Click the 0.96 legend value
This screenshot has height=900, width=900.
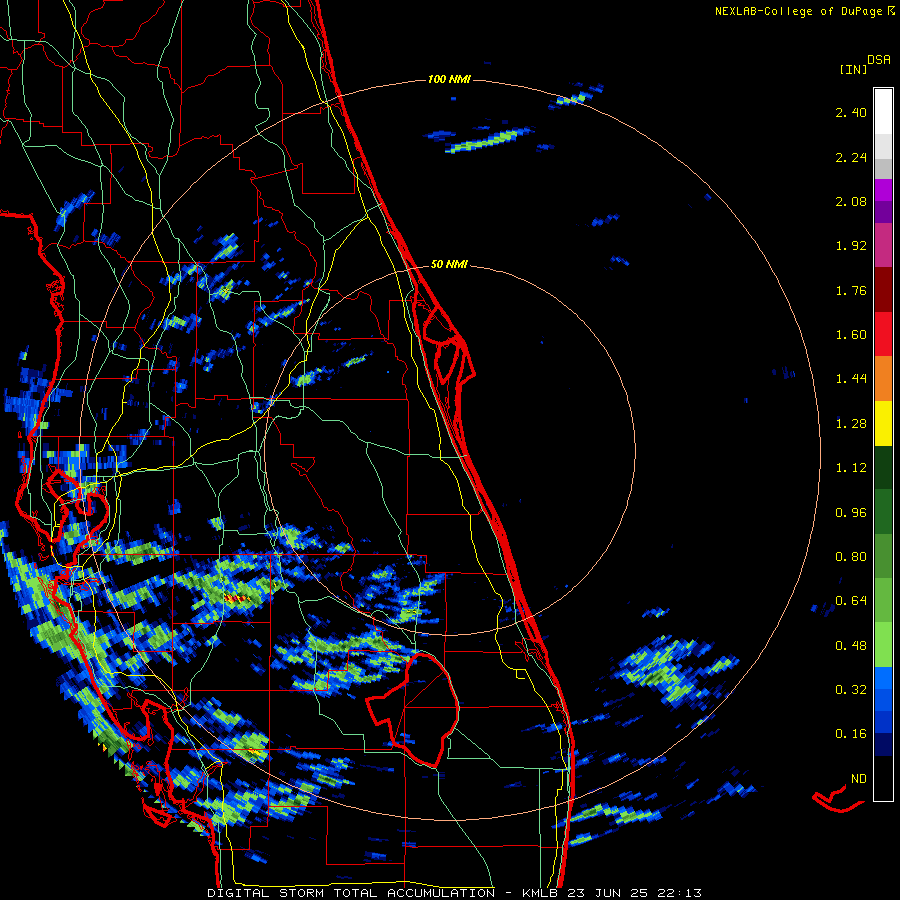tap(851, 513)
